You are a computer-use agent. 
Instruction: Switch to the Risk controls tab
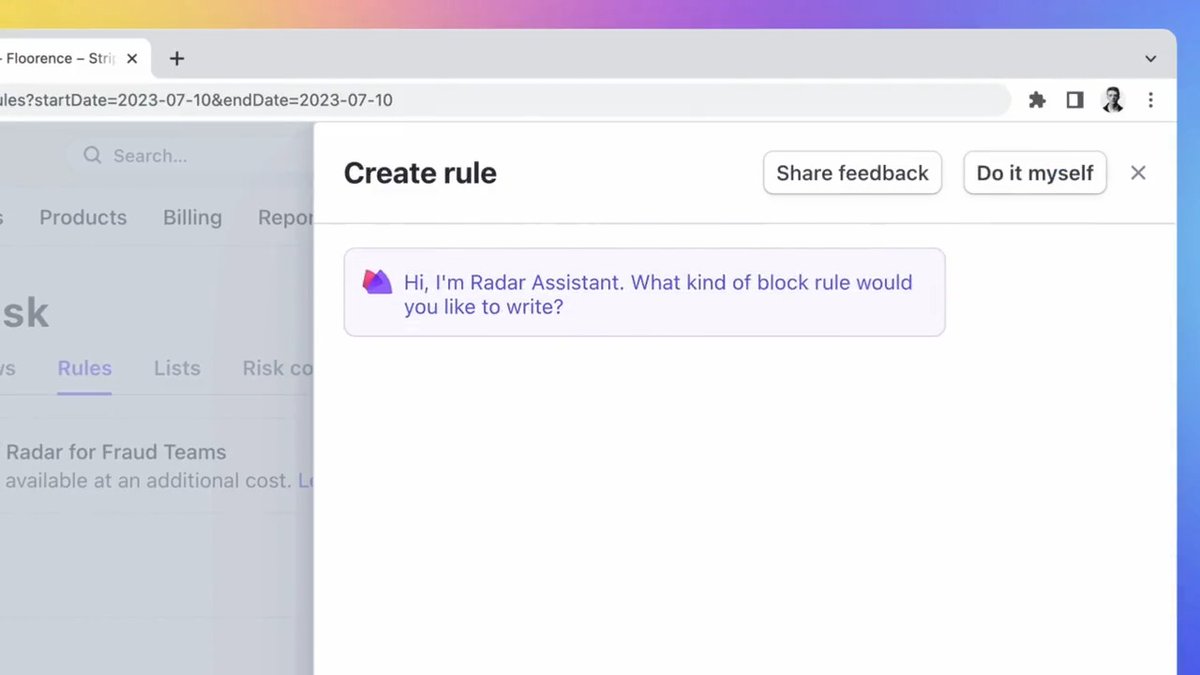coord(277,368)
